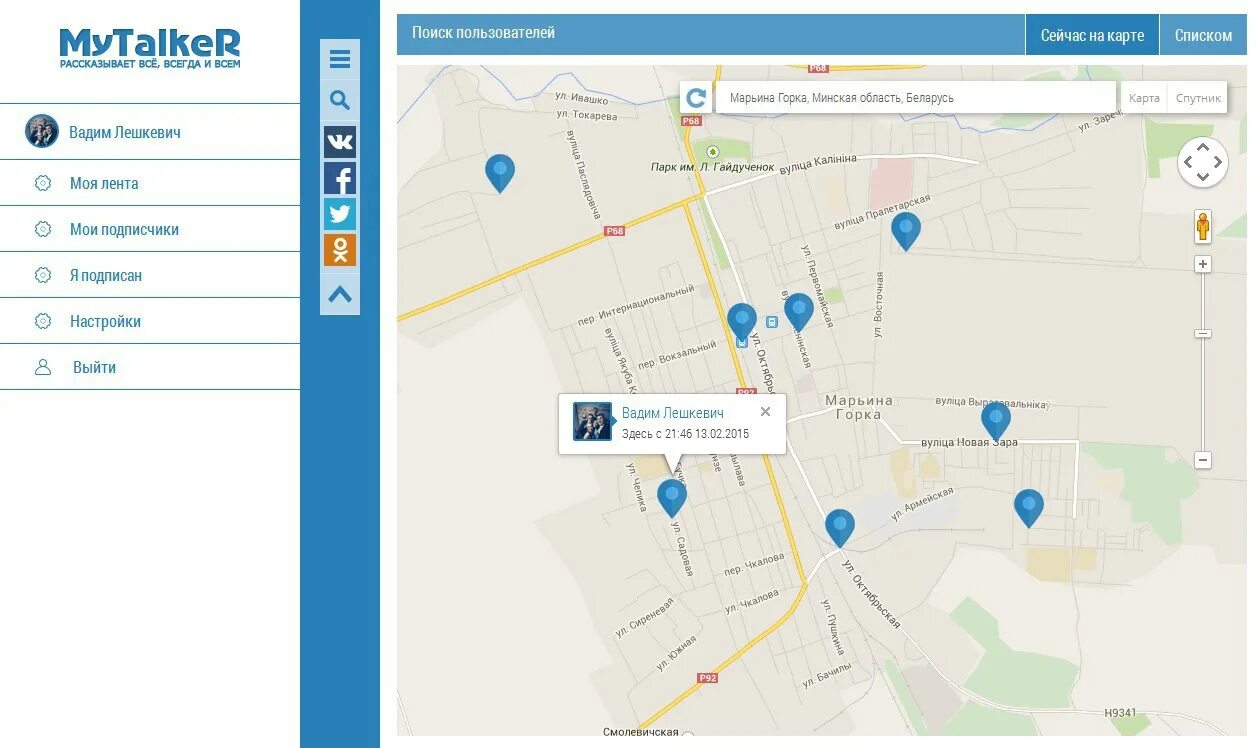Click the Марьина Горка town label

pos(859,407)
